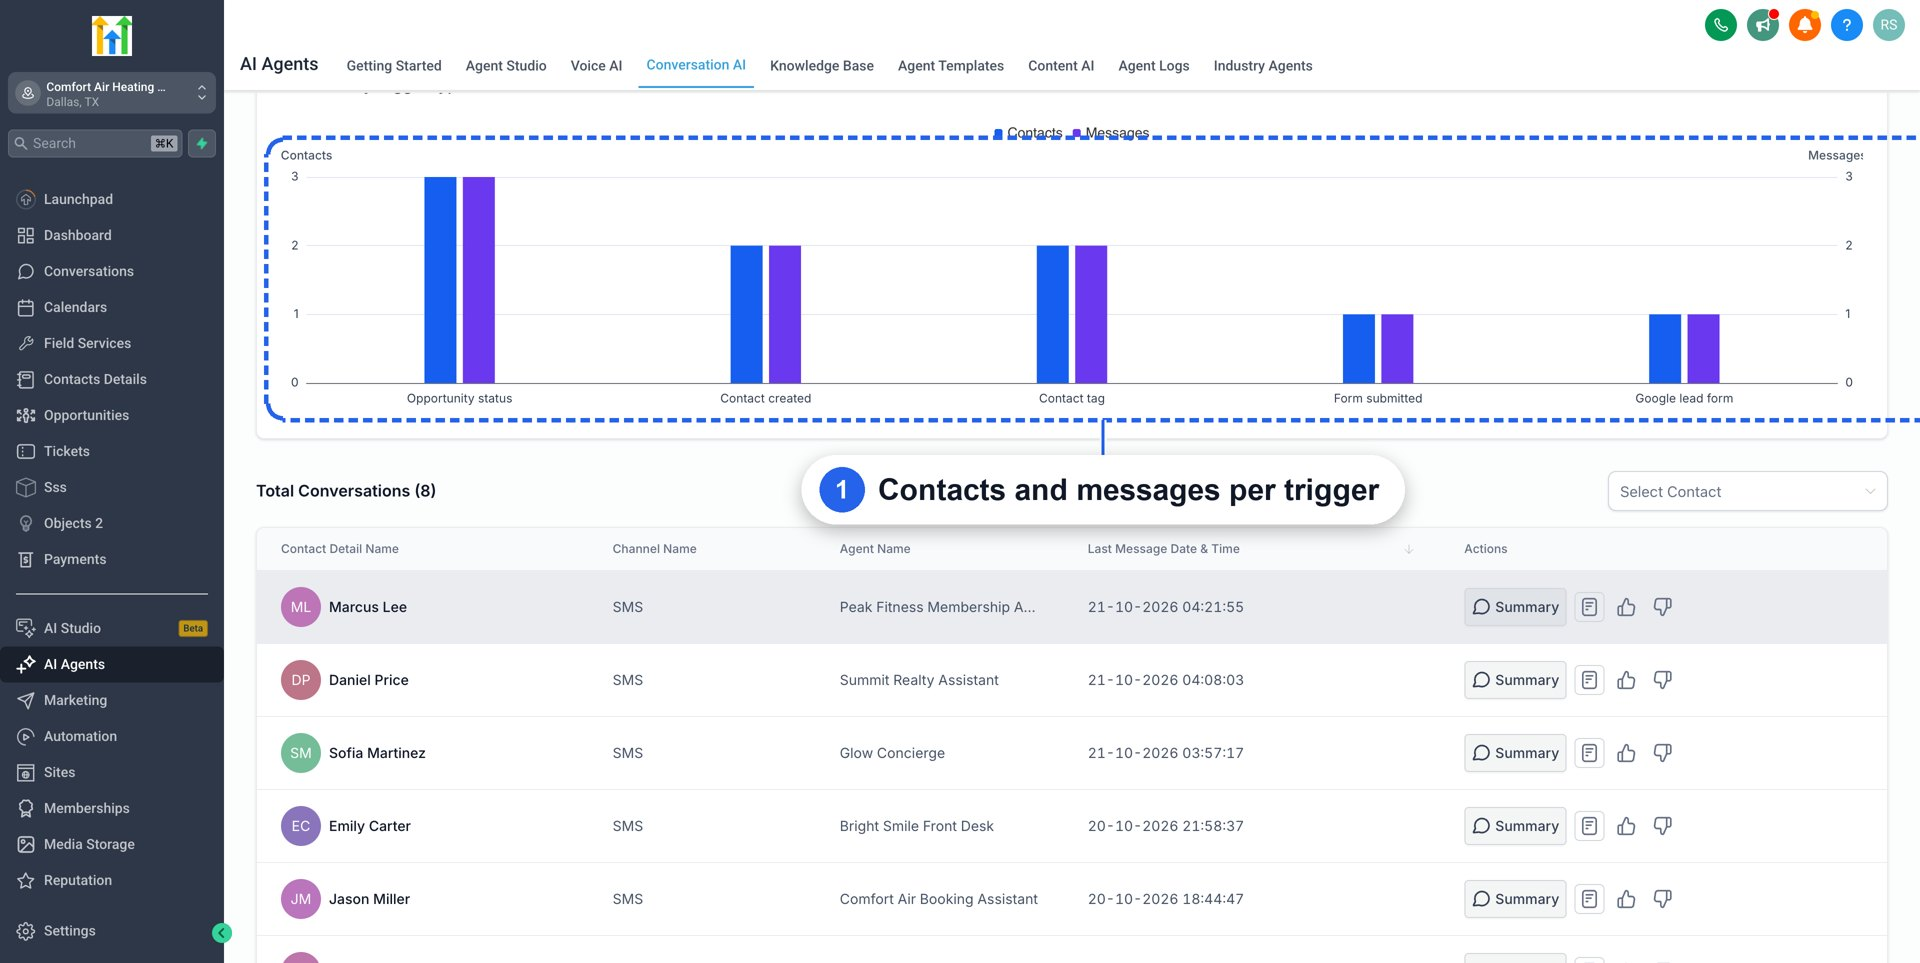The height and width of the screenshot is (963, 1920).
Task: Toggle Contacts series in chart legend
Action: tap(1028, 133)
